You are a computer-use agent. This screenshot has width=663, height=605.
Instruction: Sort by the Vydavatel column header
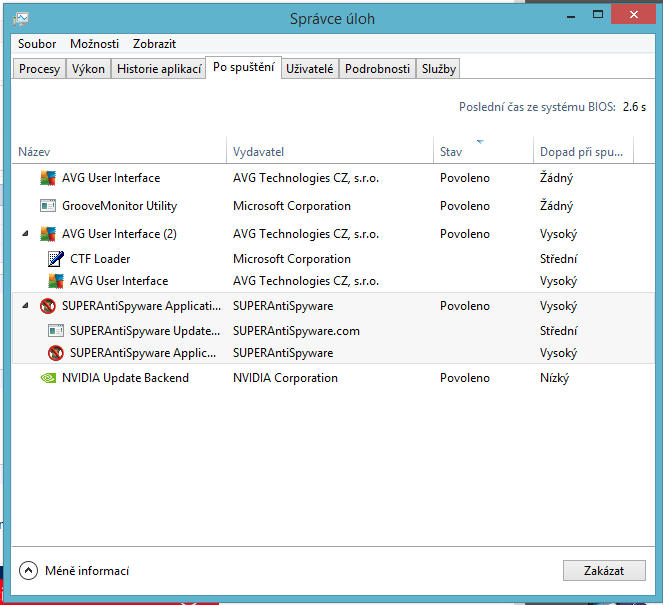[330, 151]
